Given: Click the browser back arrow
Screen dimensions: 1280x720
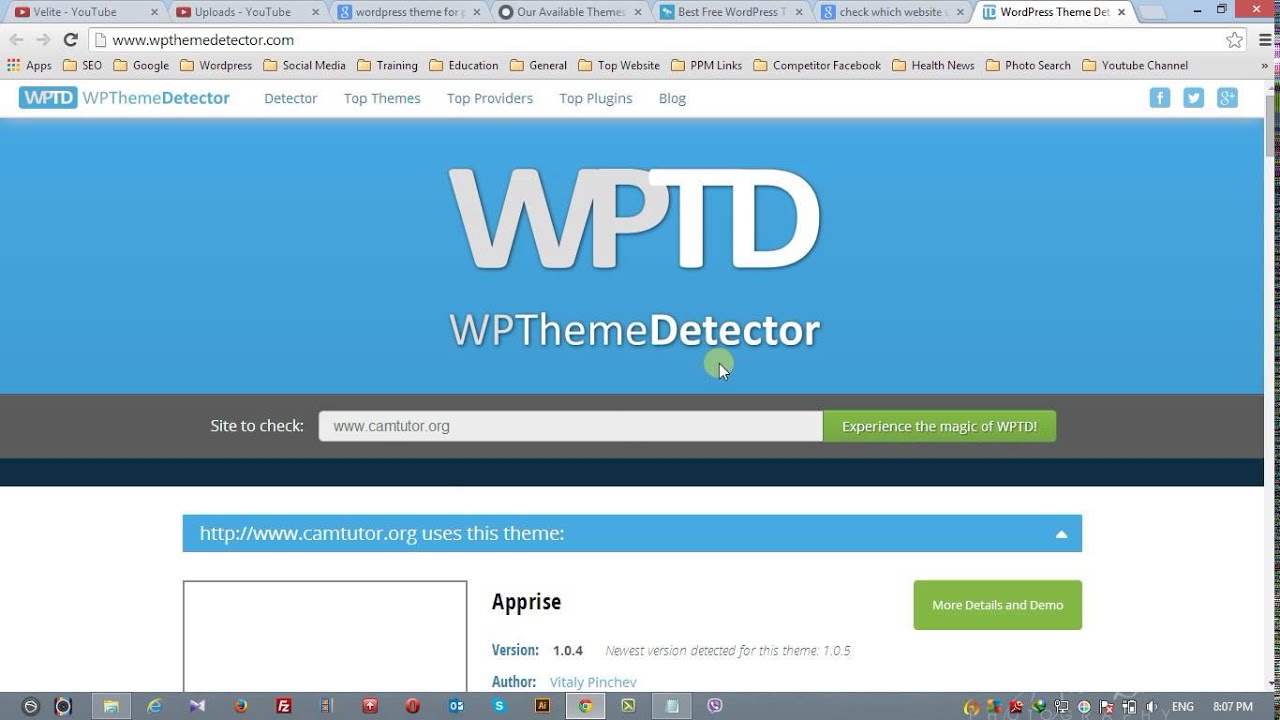Looking at the screenshot, I should [x=16, y=40].
